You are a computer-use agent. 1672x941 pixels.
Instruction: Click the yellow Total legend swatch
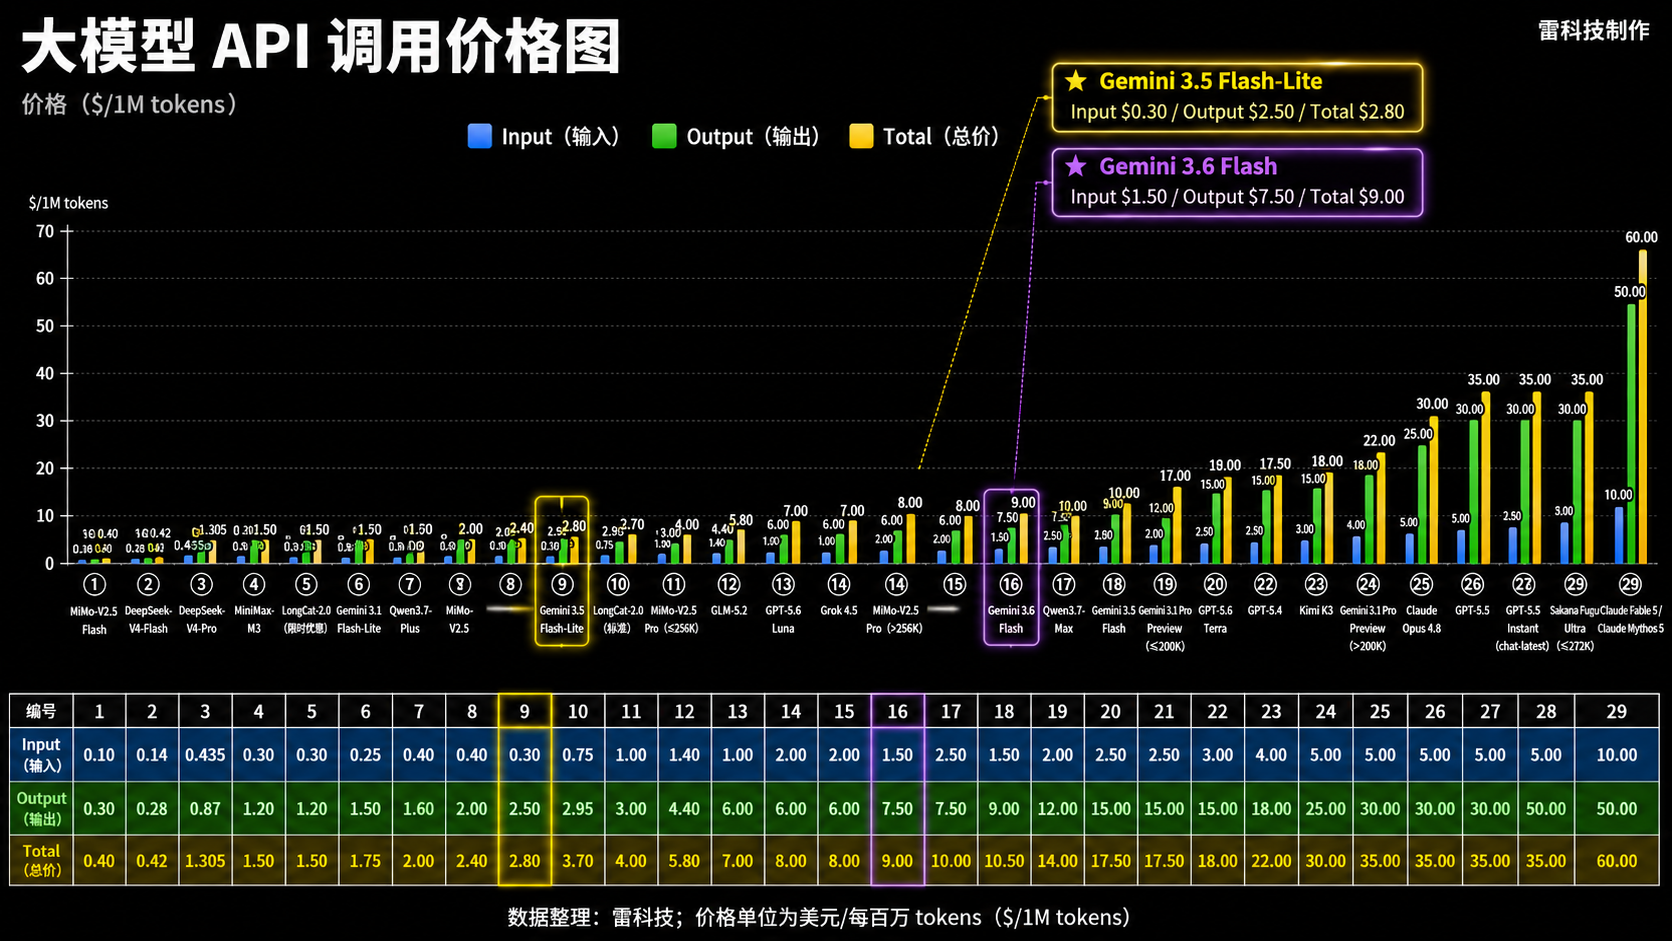click(861, 136)
